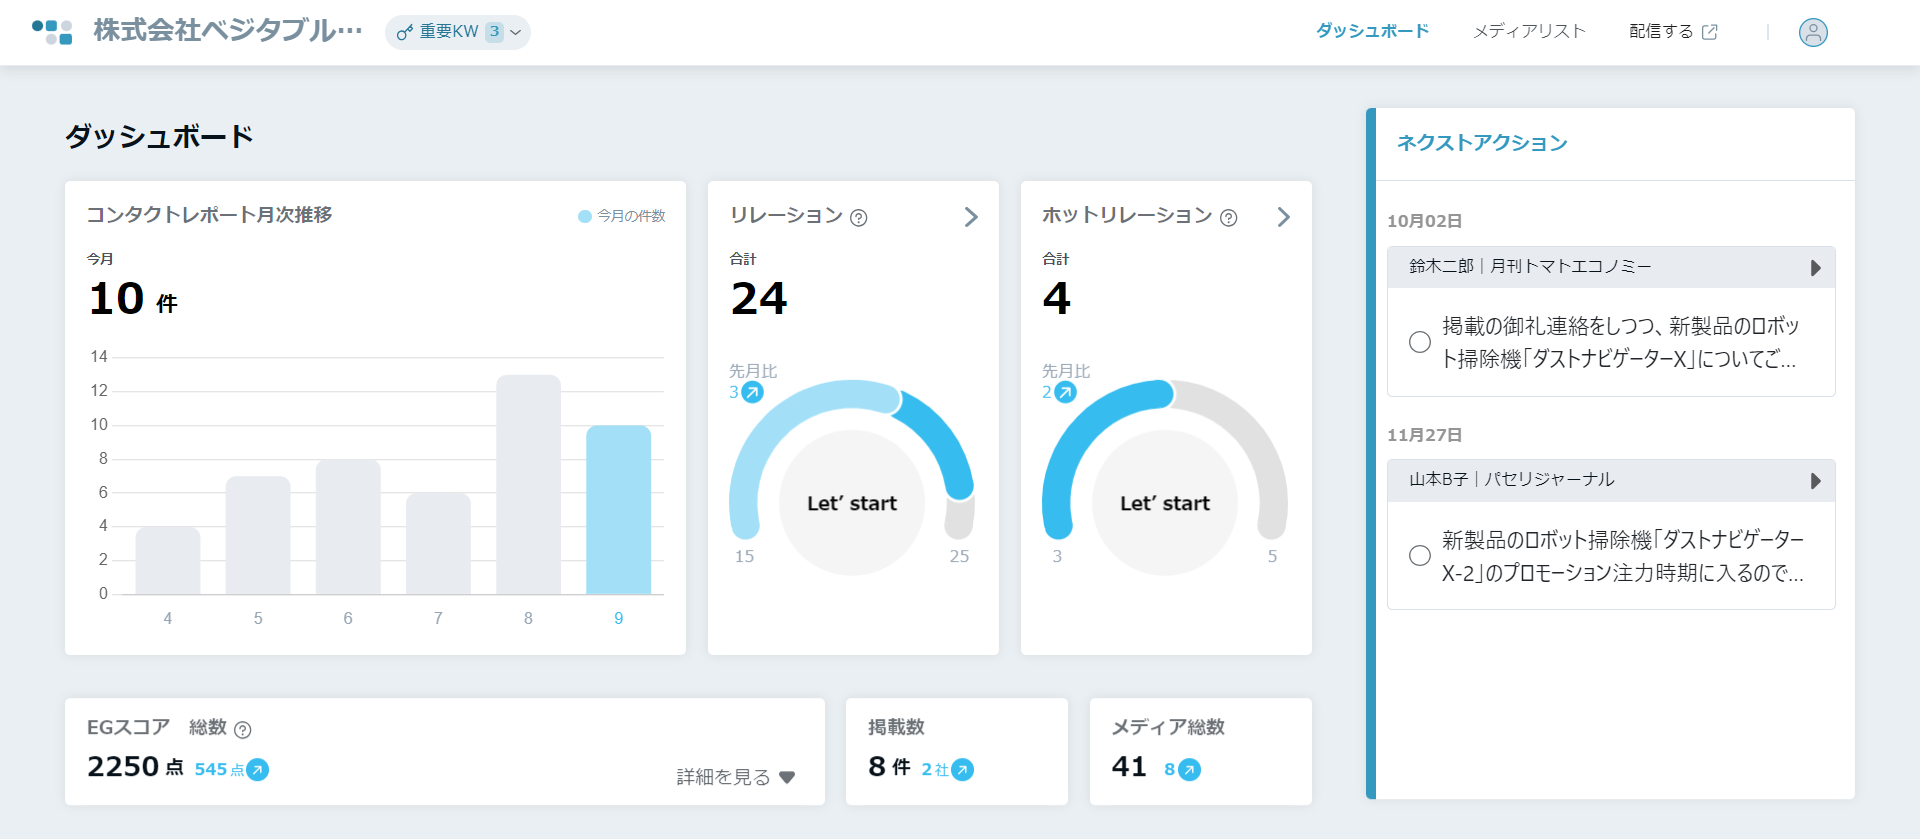Click the メディア総数 increase arrow icon
This screenshot has width=1920, height=839.
tap(1189, 770)
